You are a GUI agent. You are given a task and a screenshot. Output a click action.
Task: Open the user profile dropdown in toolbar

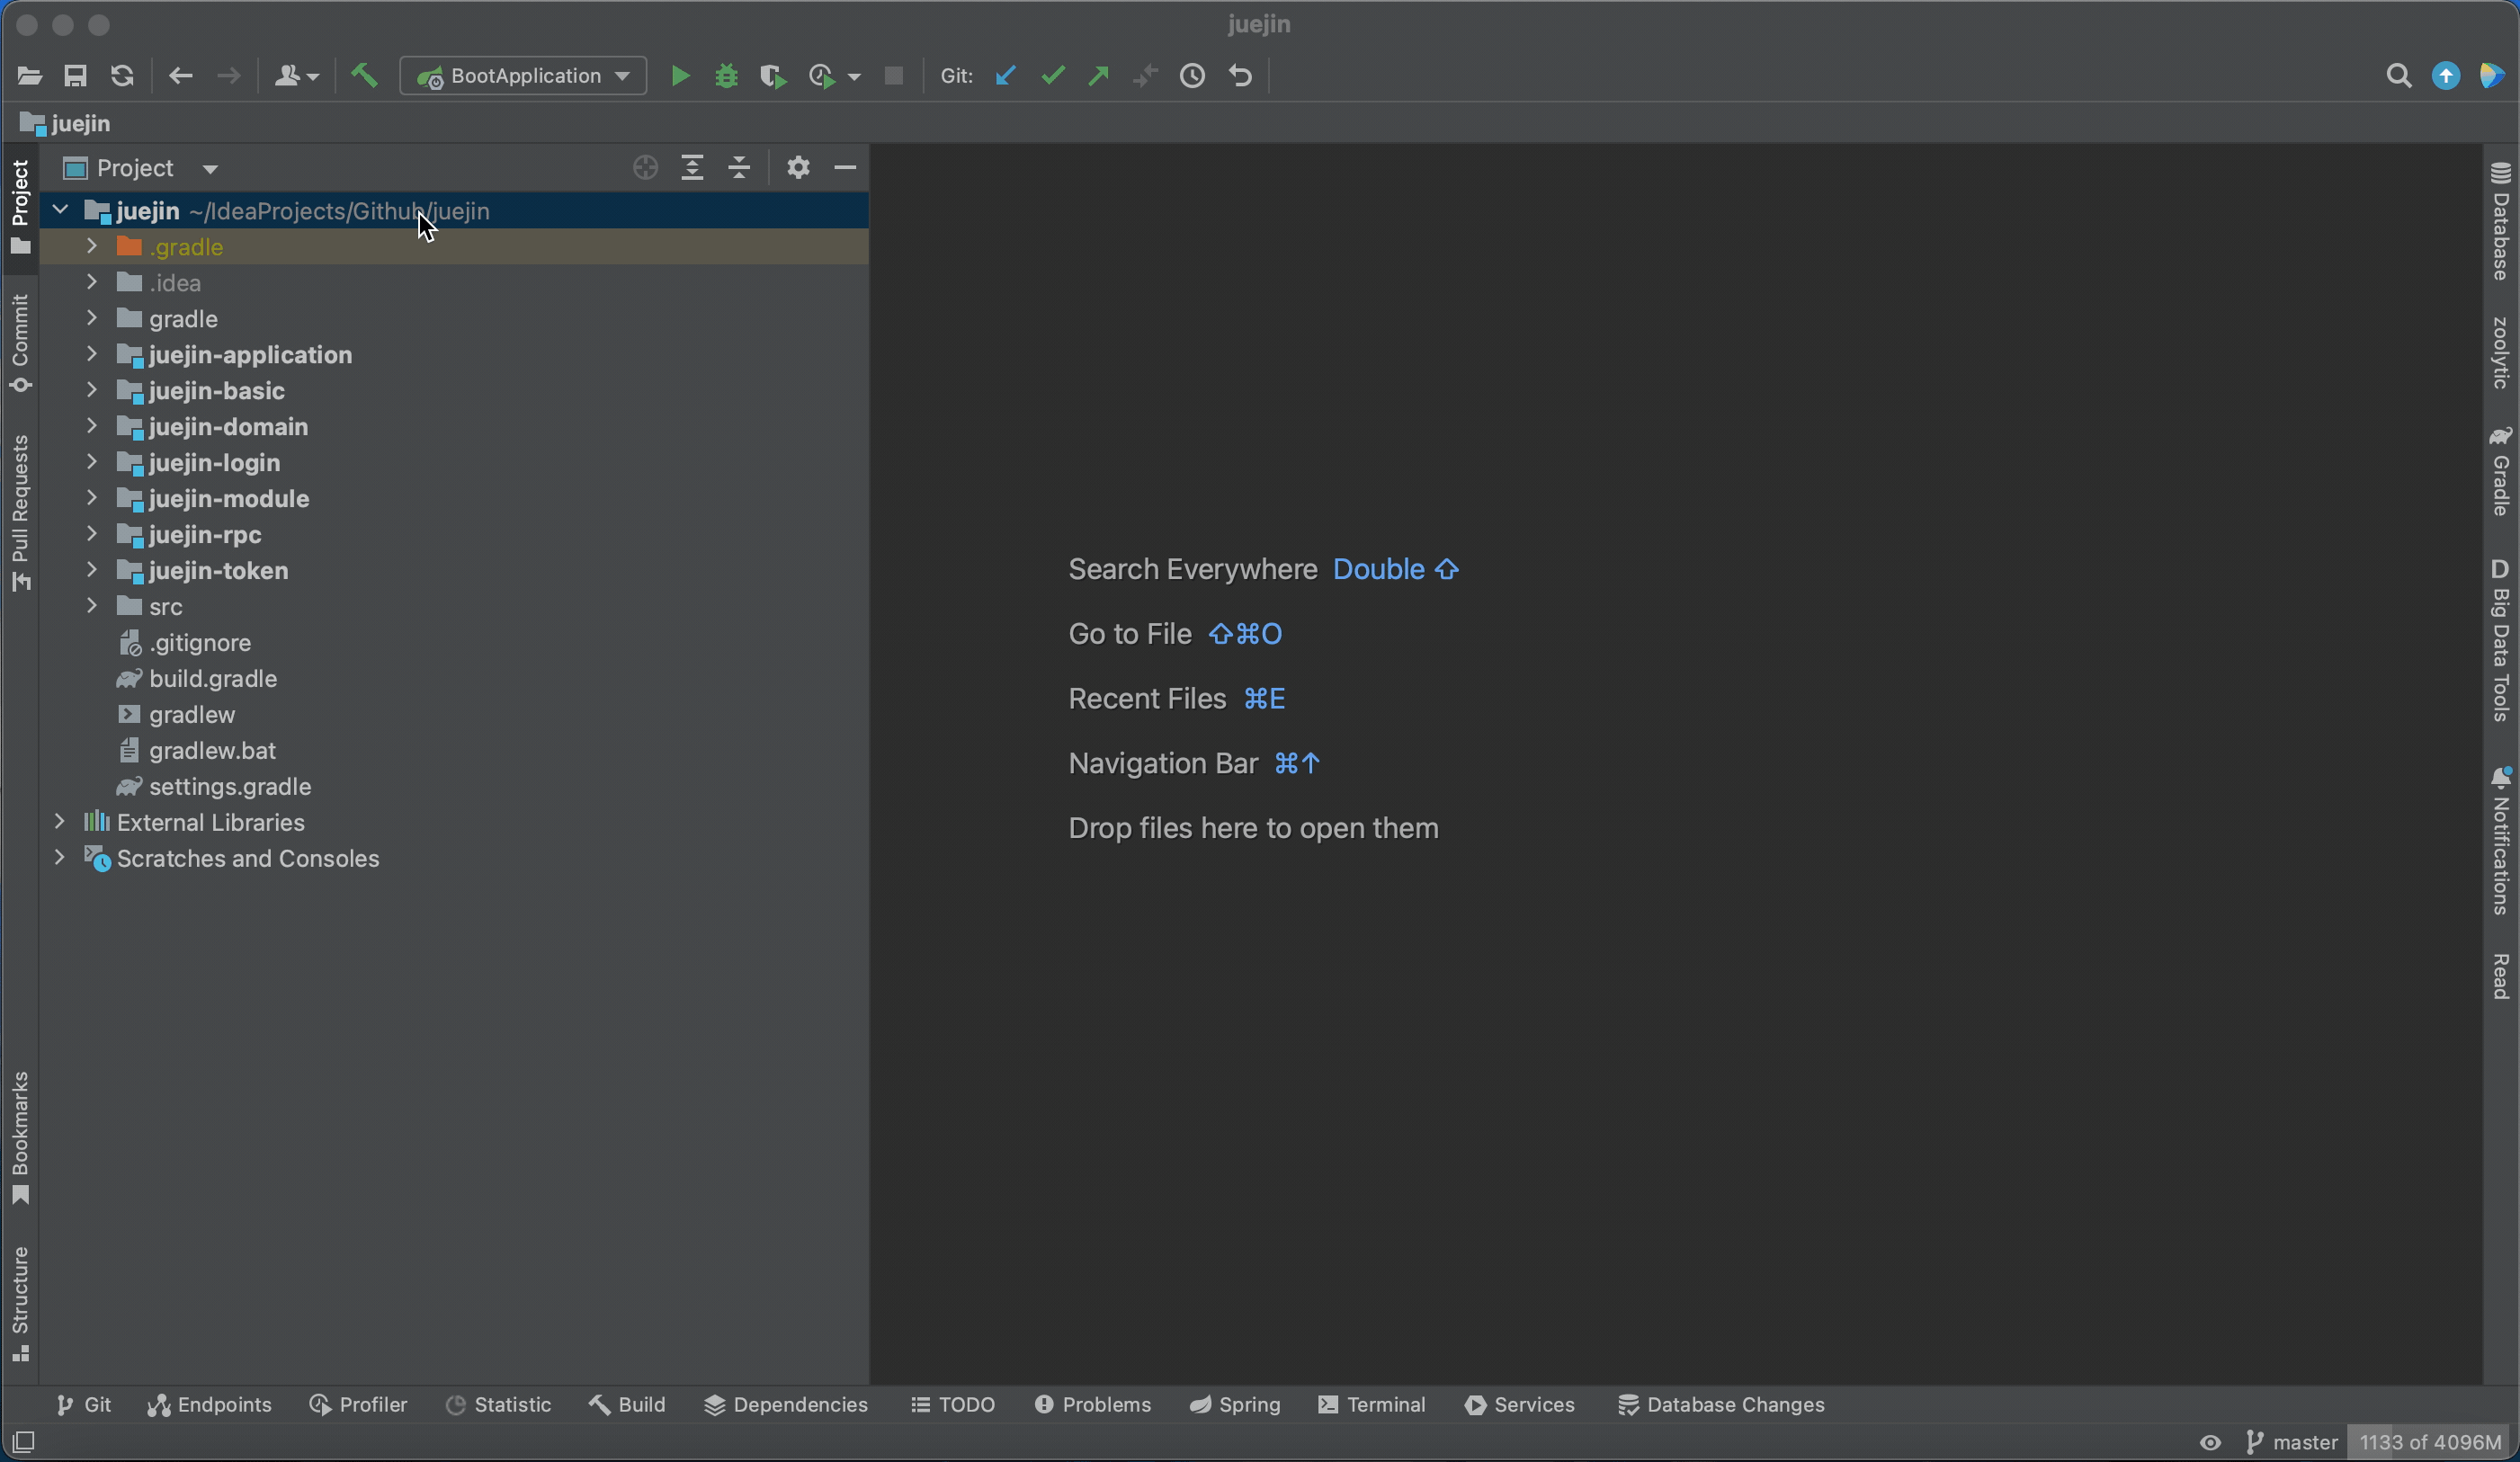point(296,76)
